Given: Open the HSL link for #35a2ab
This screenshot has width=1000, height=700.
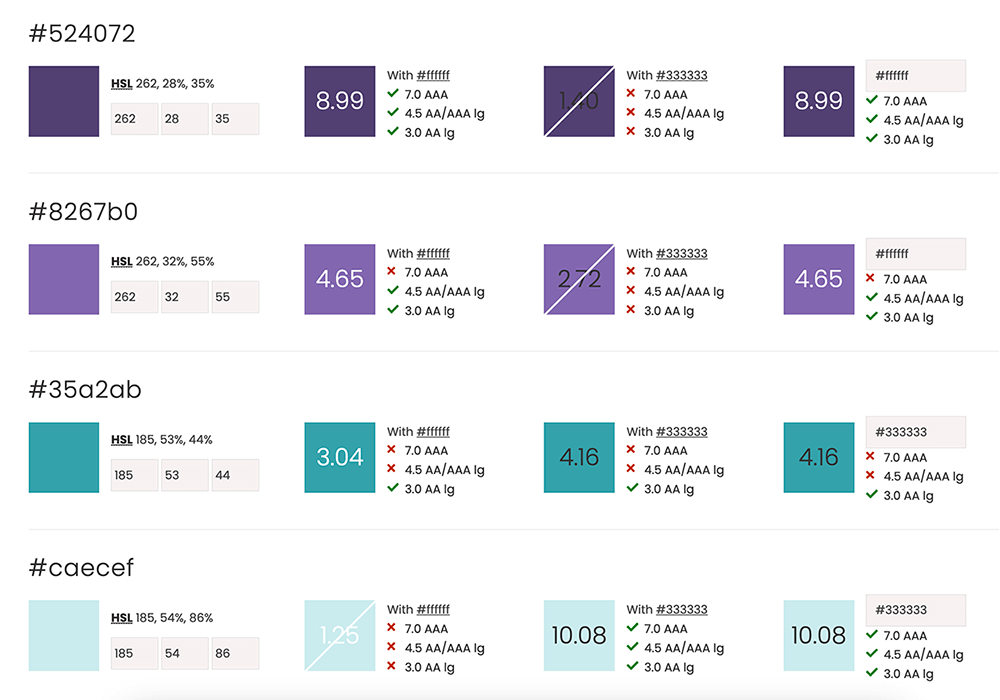Looking at the screenshot, I should [x=120, y=439].
